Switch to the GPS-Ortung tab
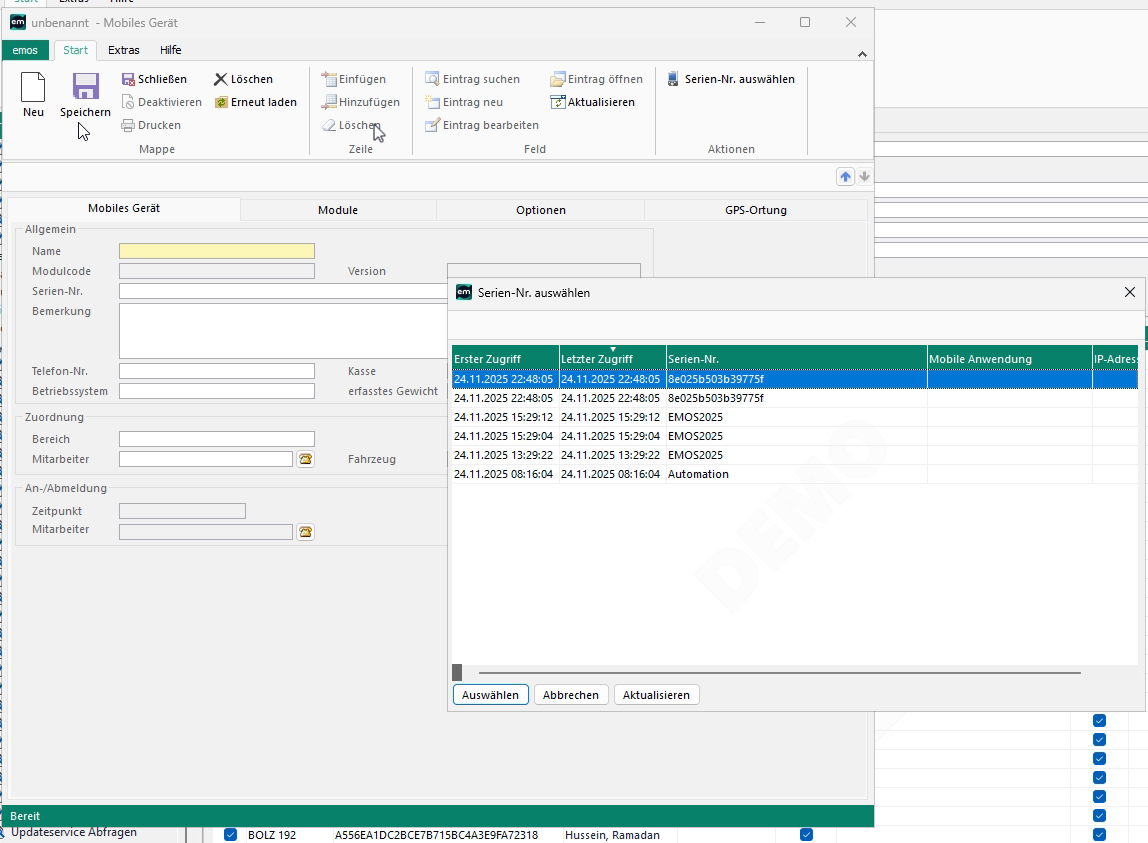The height and width of the screenshot is (843, 1148). (x=755, y=210)
